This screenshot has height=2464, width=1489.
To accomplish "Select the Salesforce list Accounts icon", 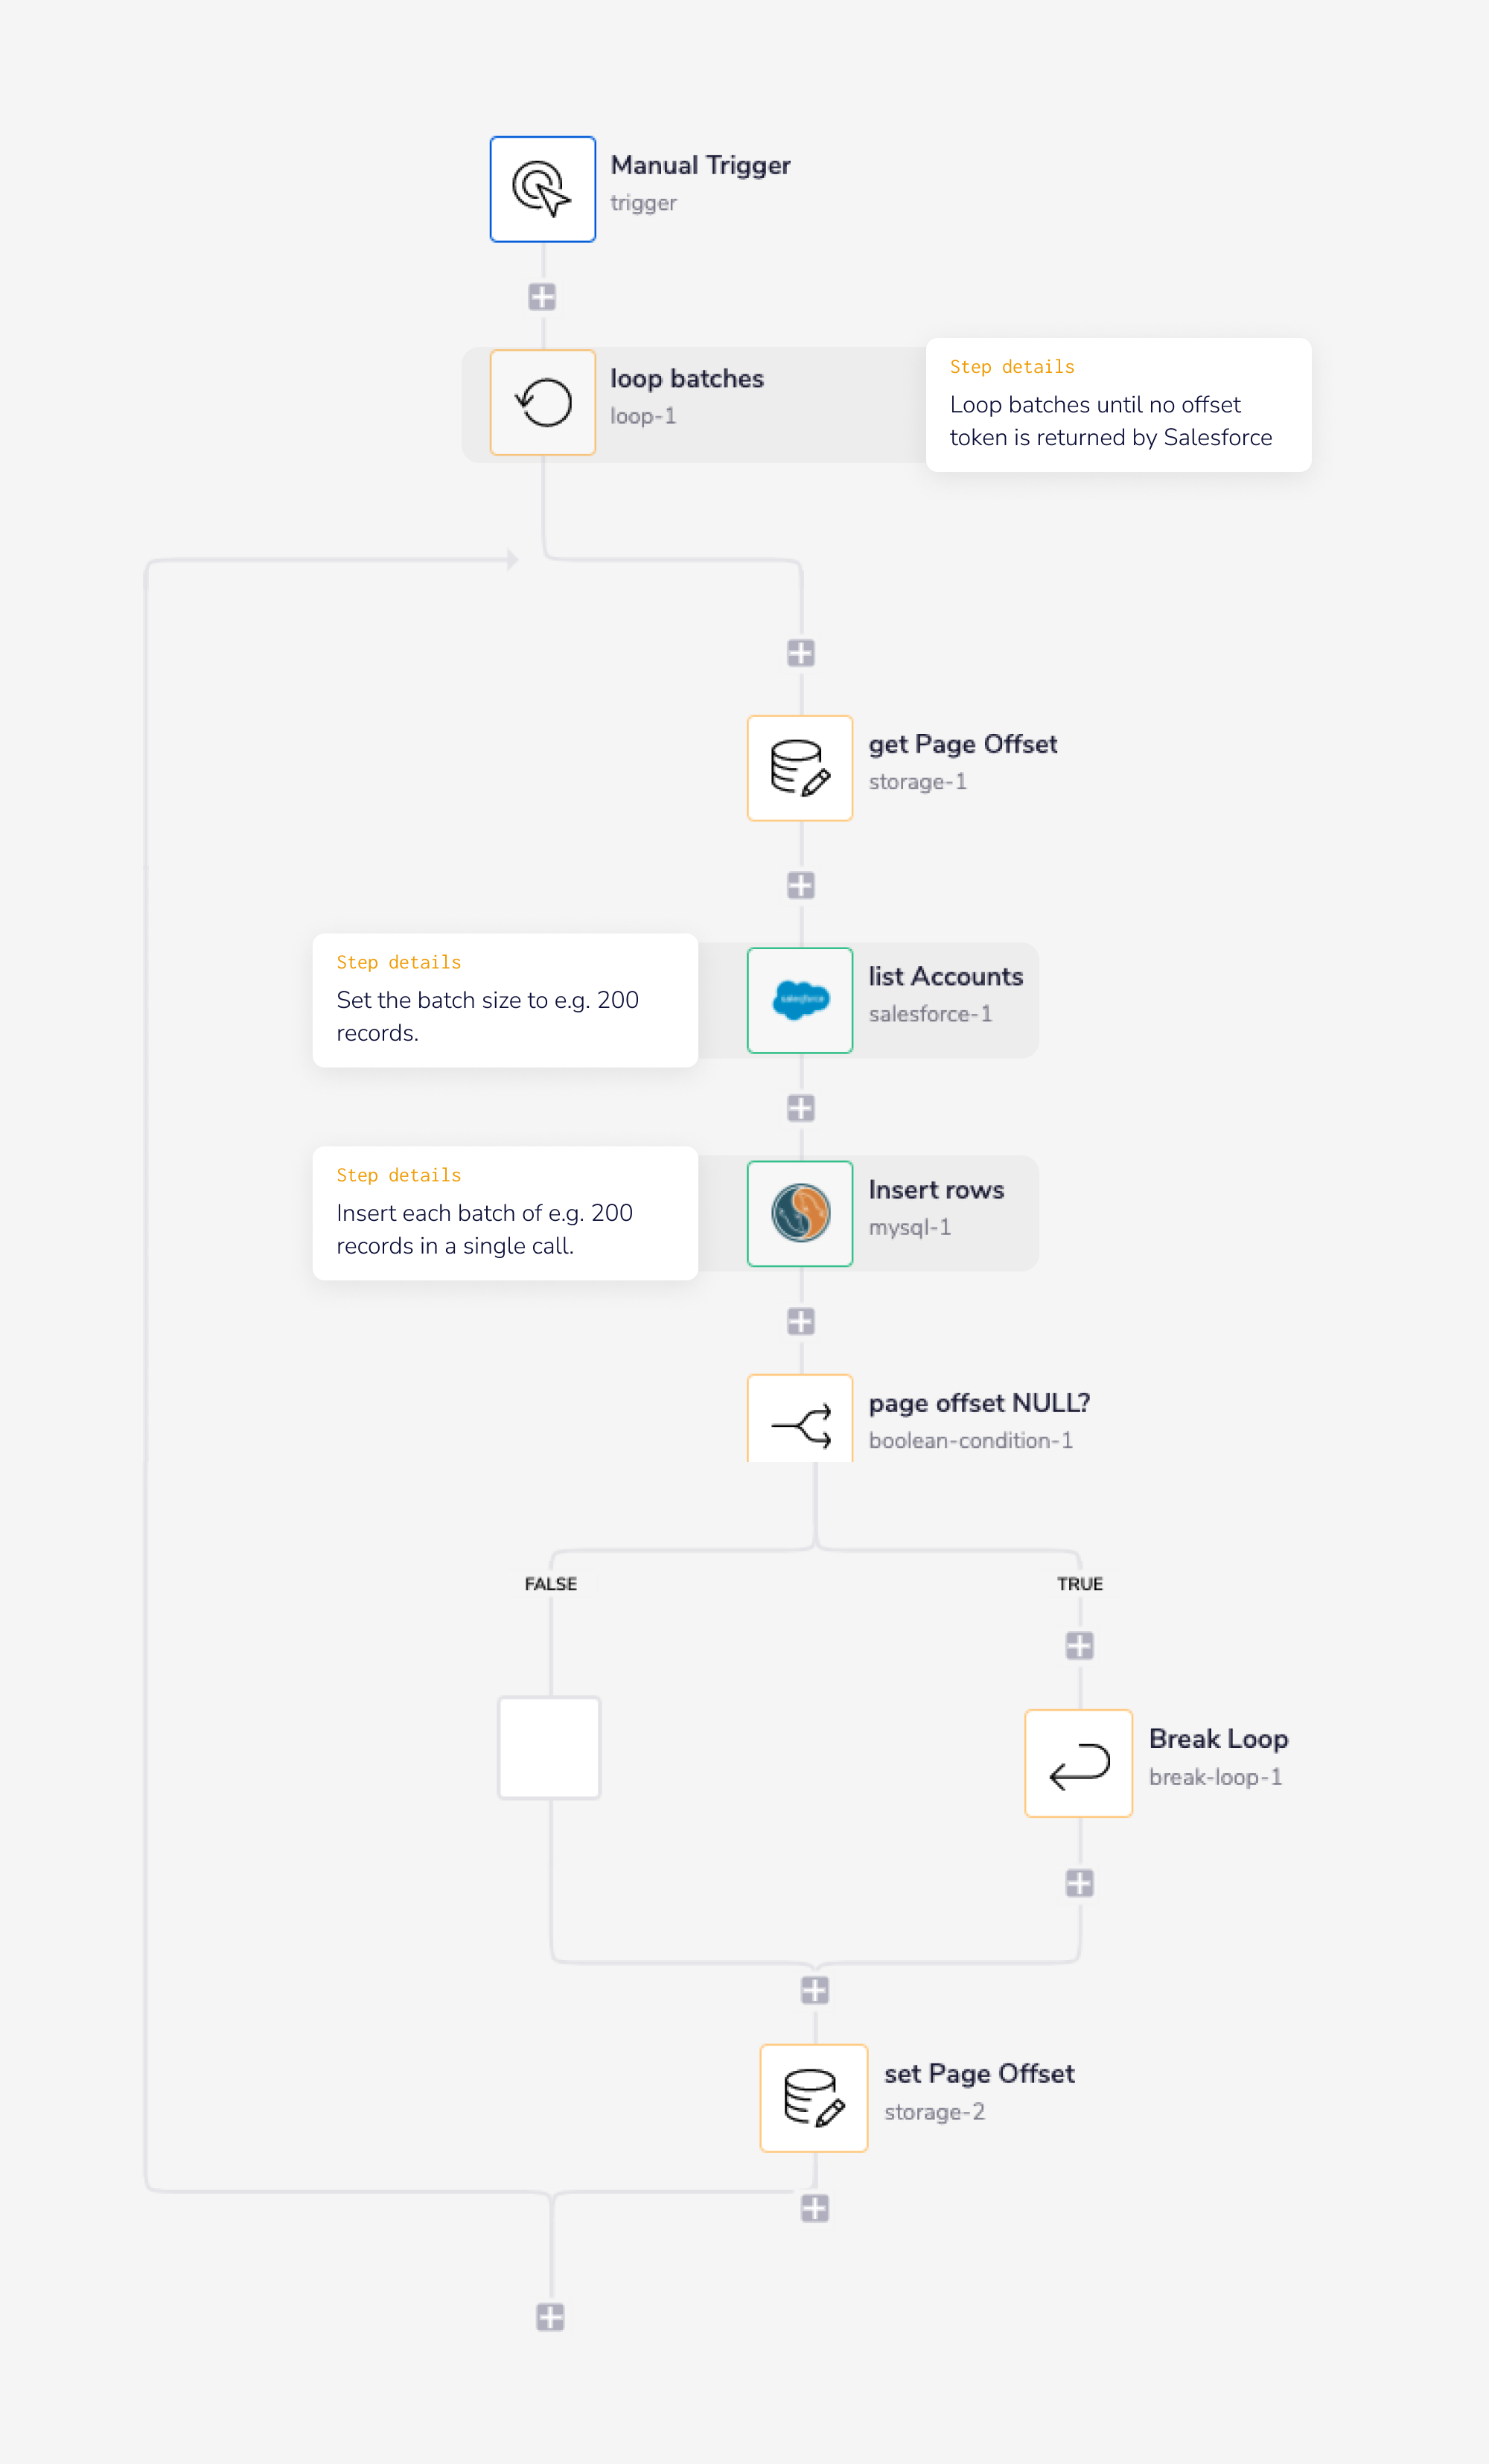I will pyautogui.click(x=799, y=1000).
